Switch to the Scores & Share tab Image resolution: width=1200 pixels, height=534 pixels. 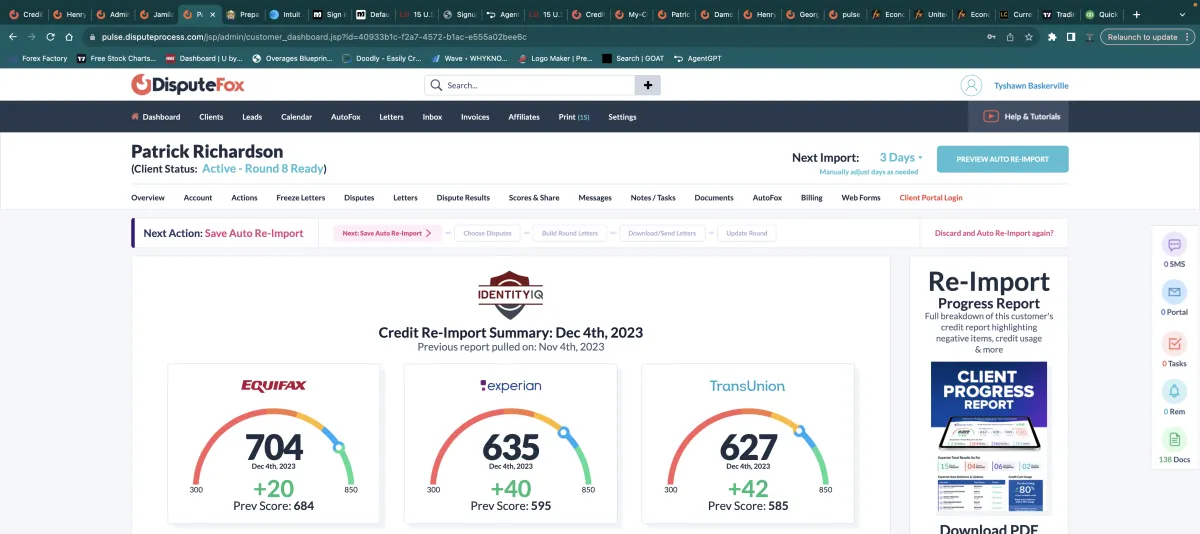pos(534,198)
